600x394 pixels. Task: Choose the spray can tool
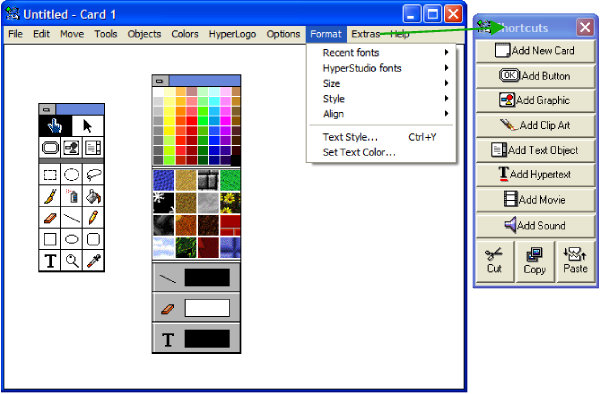click(72, 196)
